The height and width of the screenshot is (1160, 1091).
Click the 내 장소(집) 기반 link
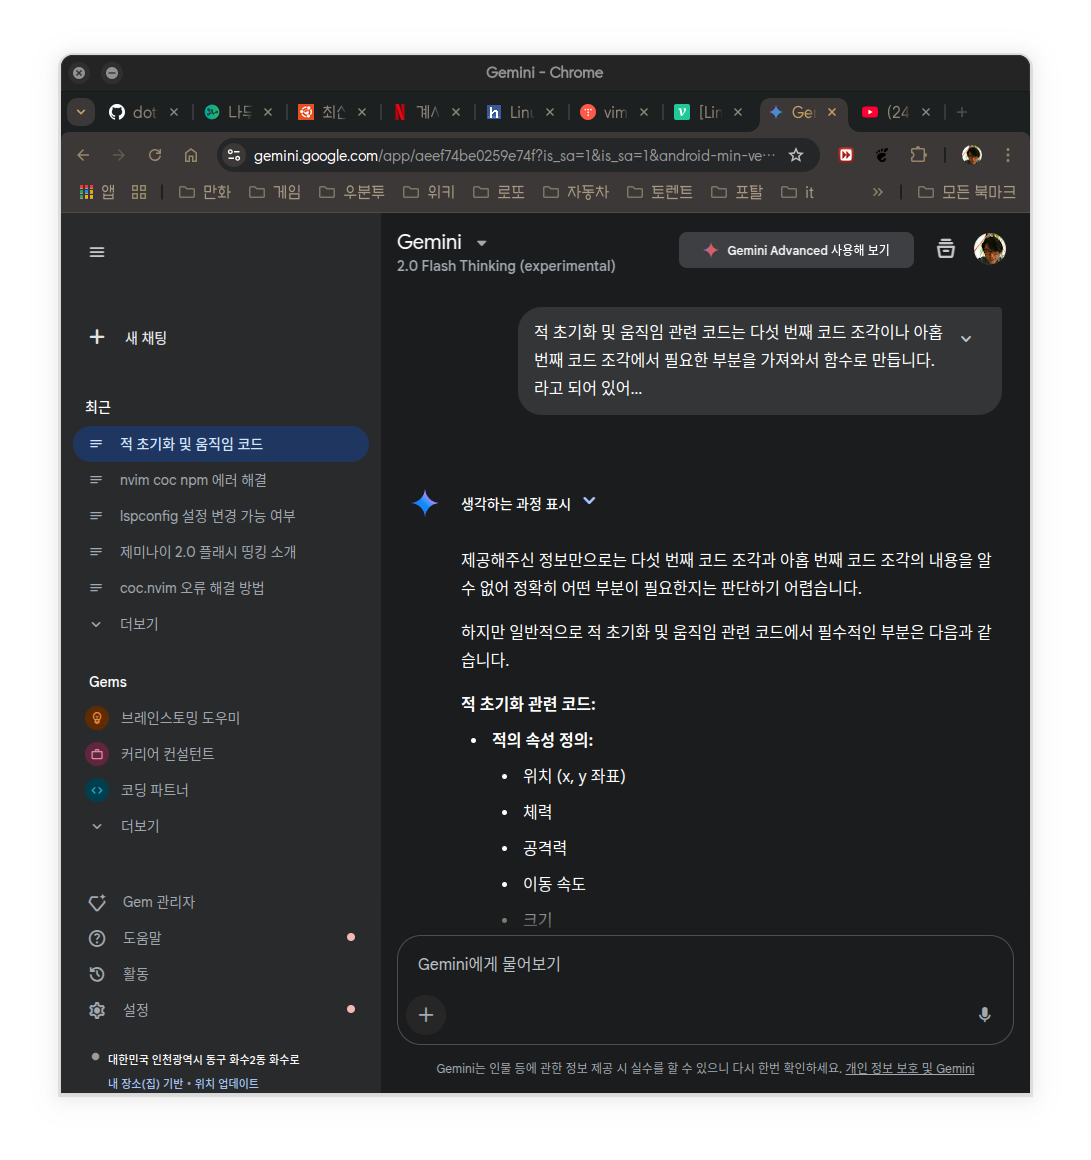[146, 1084]
